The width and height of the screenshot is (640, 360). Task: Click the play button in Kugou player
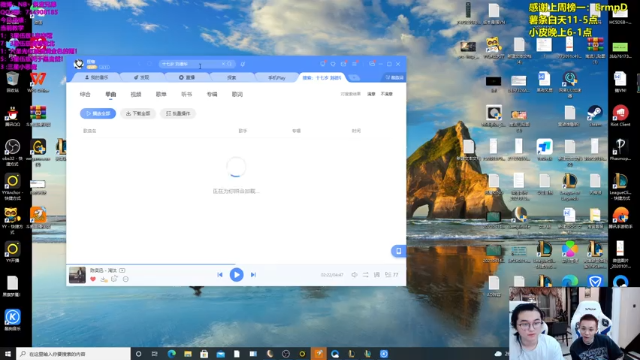236,275
